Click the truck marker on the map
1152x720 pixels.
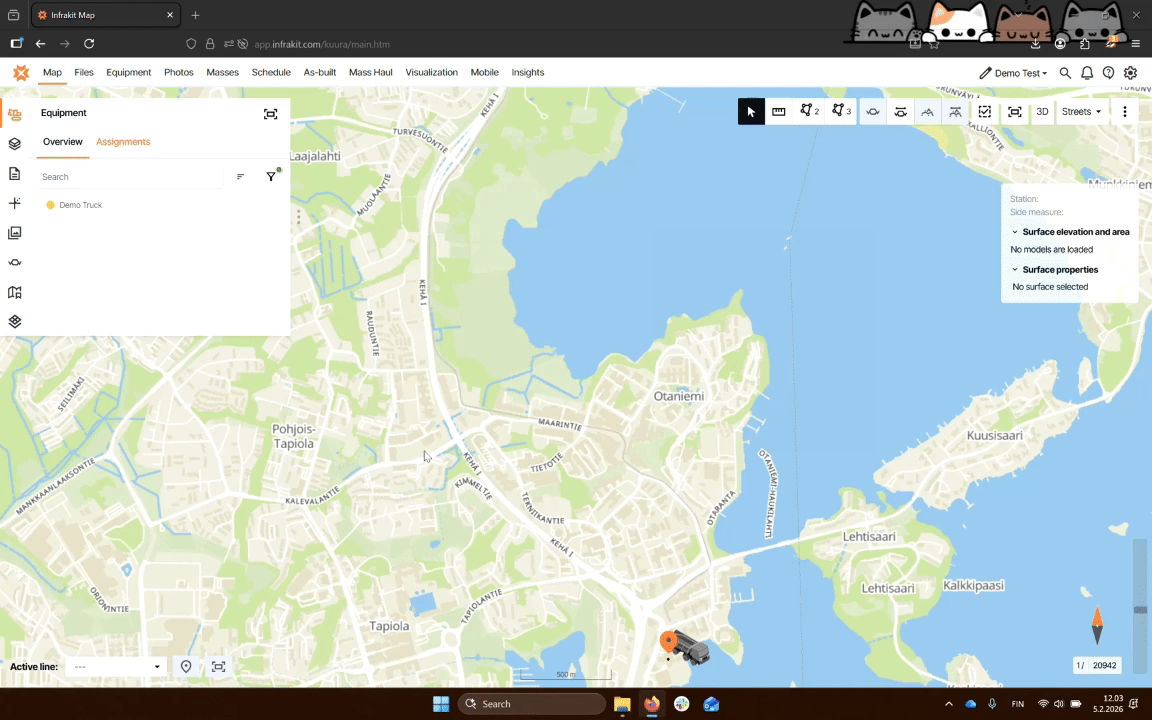coord(689,647)
